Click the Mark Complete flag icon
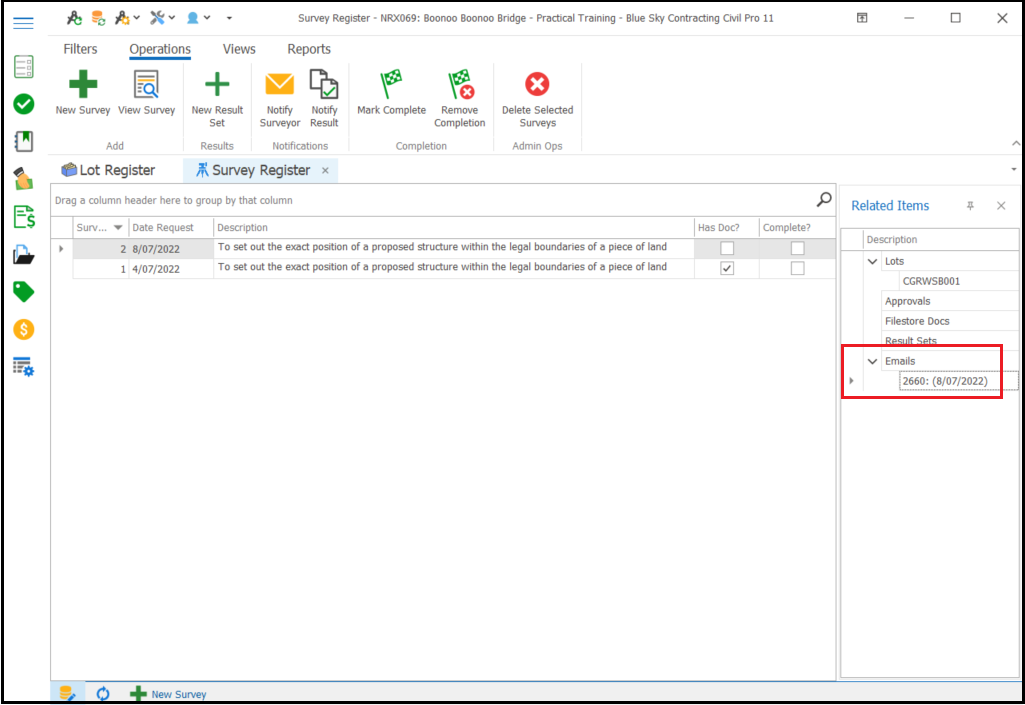 pyautogui.click(x=391, y=86)
